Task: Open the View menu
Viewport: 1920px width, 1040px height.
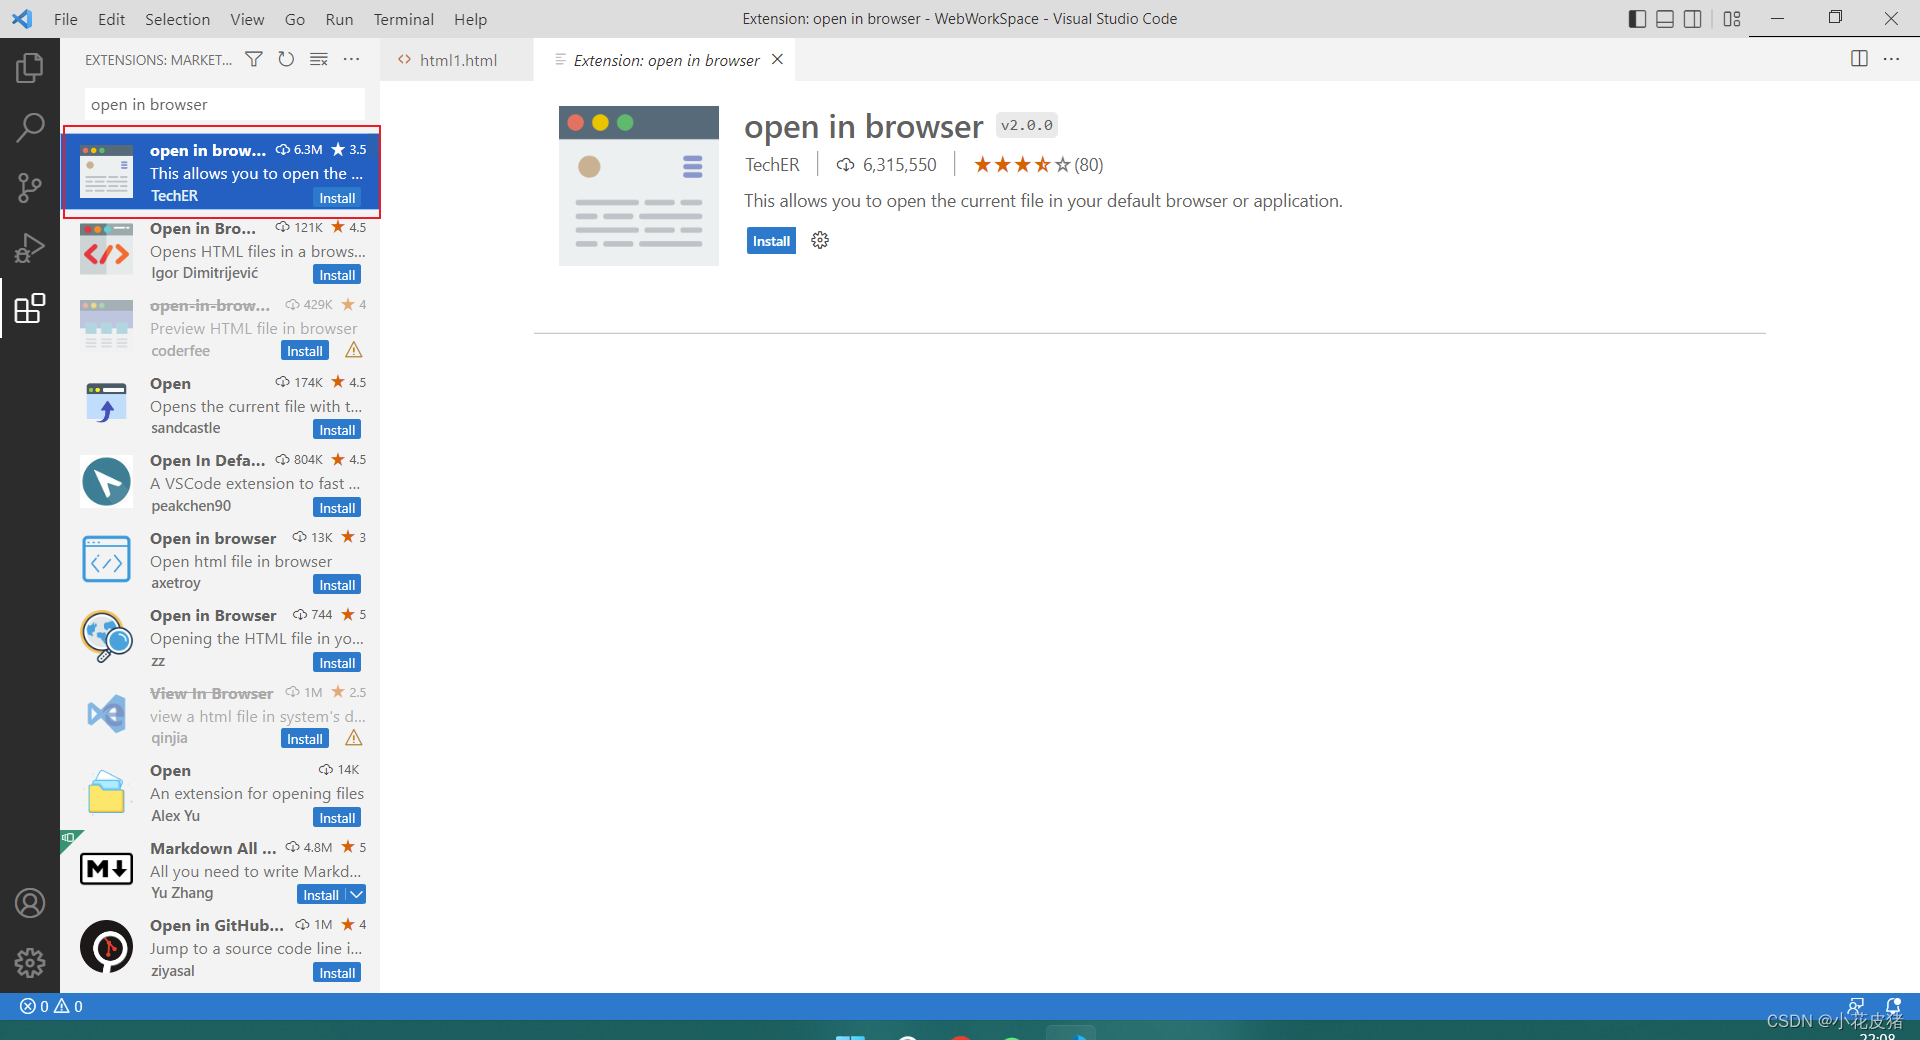Action: pos(247,19)
